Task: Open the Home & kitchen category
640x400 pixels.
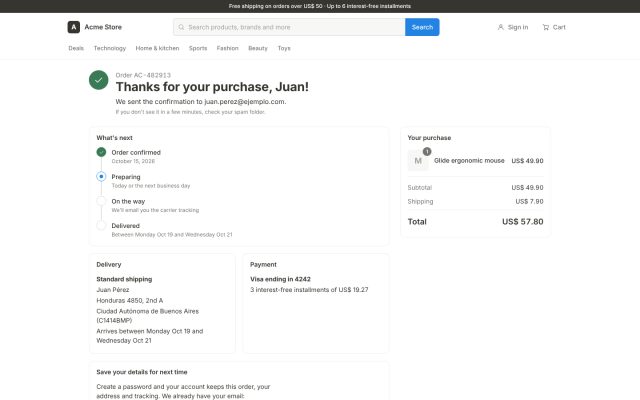Action: pyautogui.click(x=157, y=48)
